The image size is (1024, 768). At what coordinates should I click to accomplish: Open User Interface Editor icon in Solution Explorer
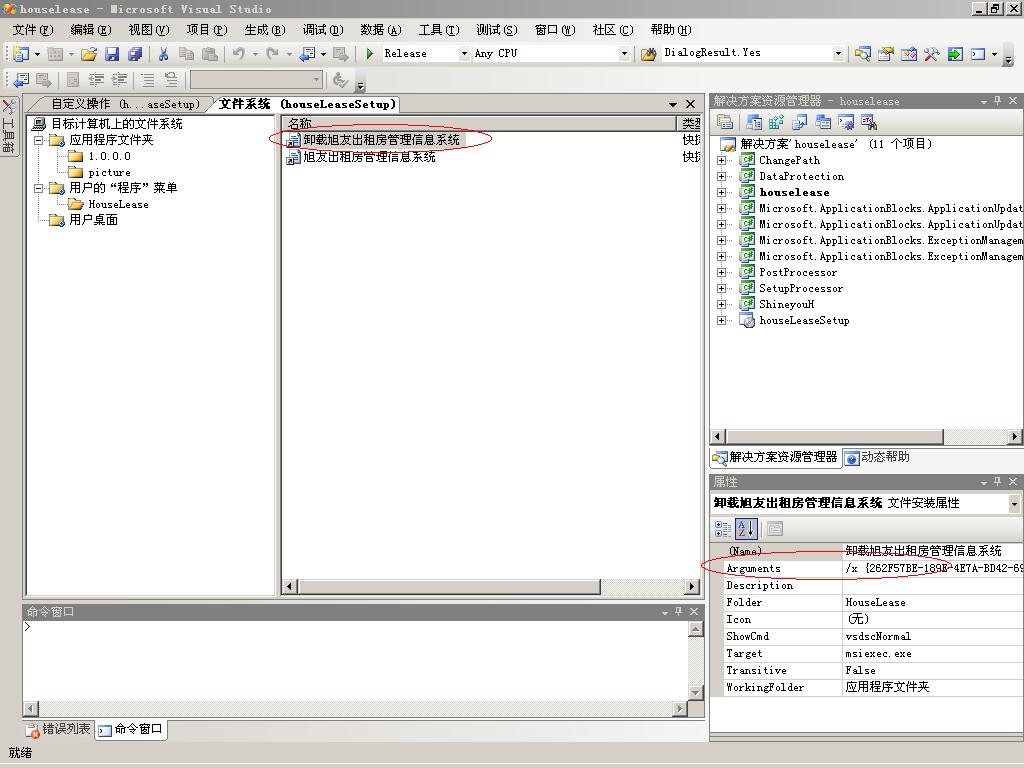pos(823,121)
